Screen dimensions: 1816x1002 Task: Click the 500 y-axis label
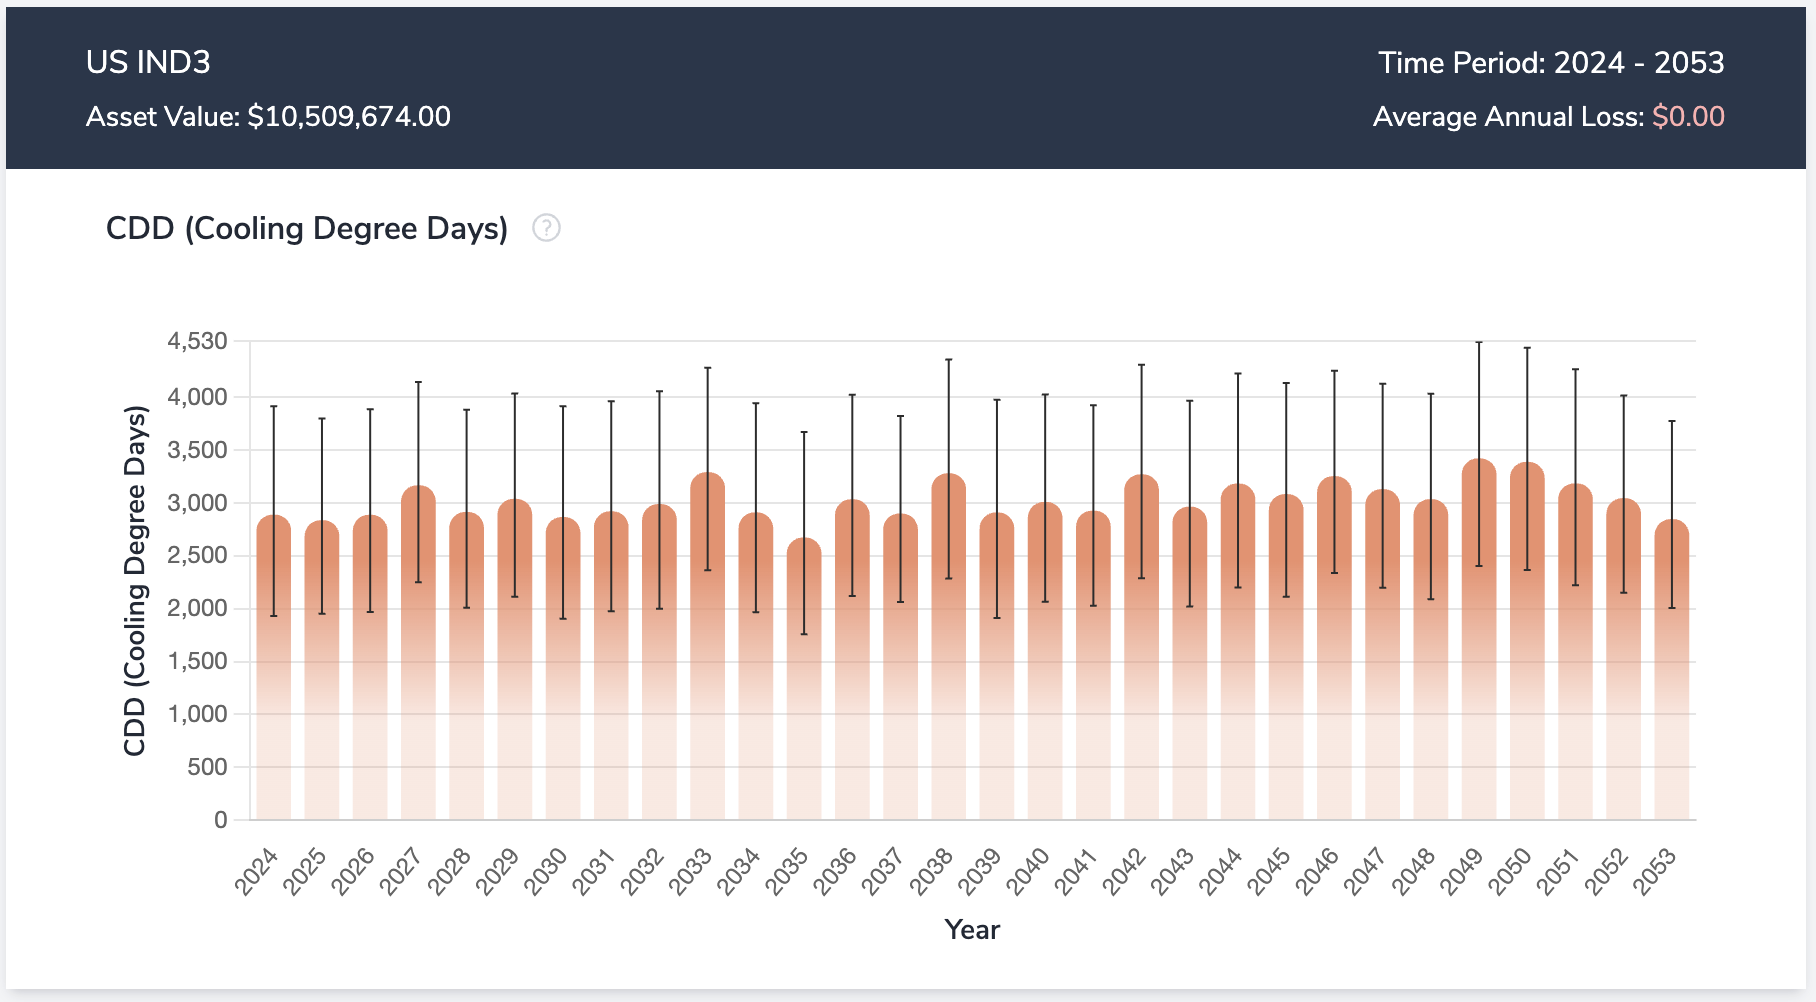207,767
